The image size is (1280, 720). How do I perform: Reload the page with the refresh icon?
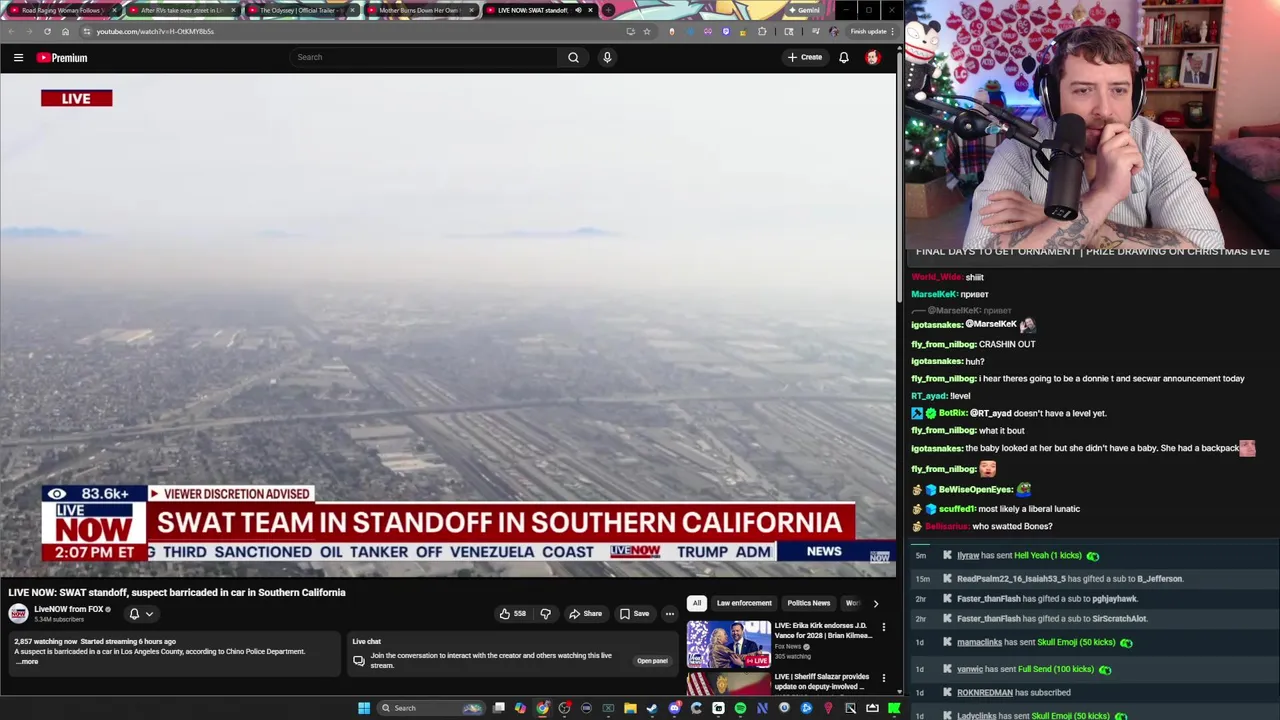coord(47,31)
